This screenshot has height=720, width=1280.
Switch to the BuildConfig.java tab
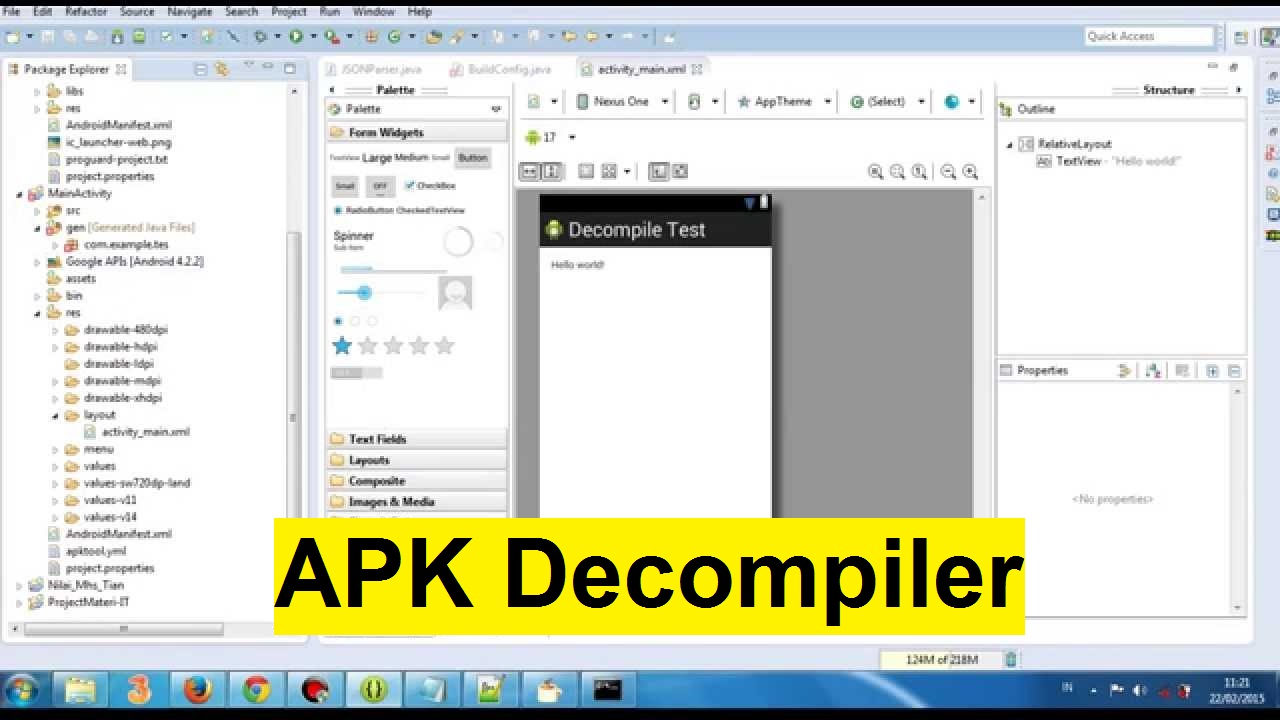pyautogui.click(x=509, y=69)
